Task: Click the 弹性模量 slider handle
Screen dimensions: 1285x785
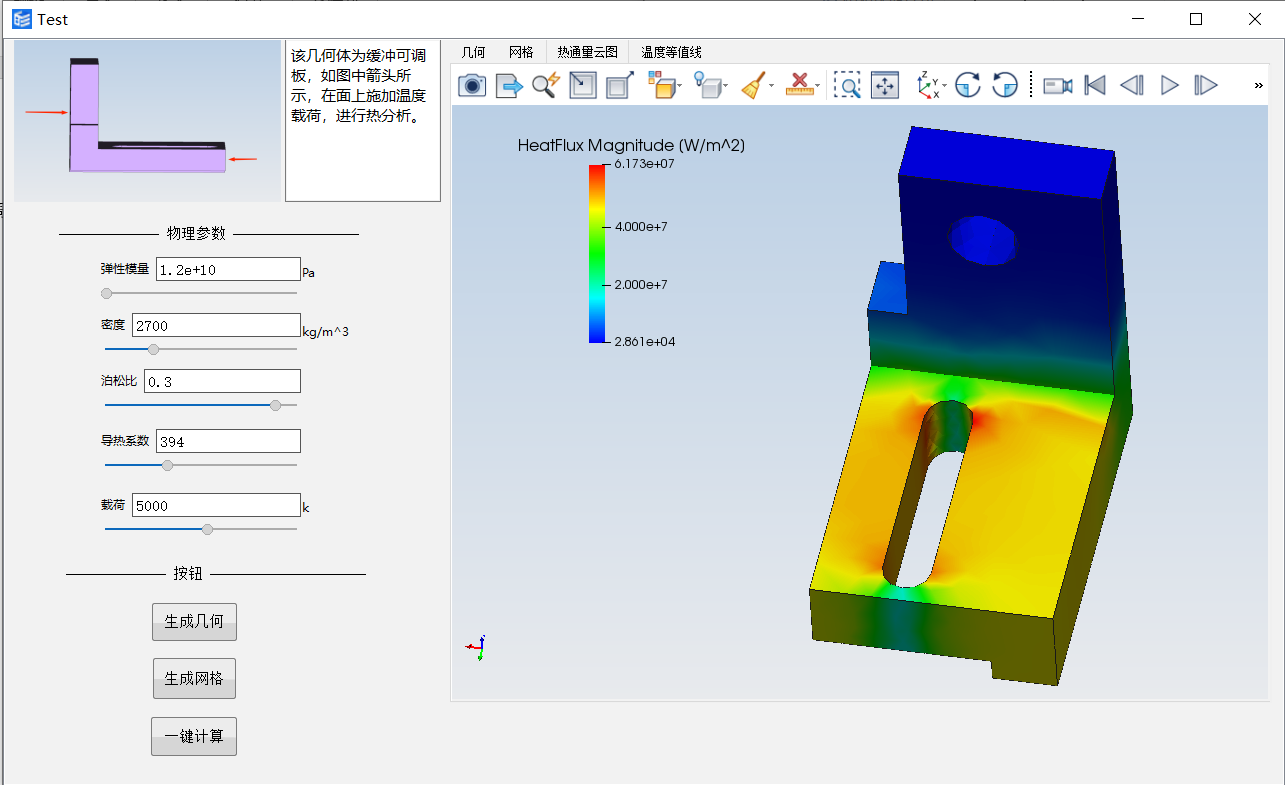Action: coord(107,293)
